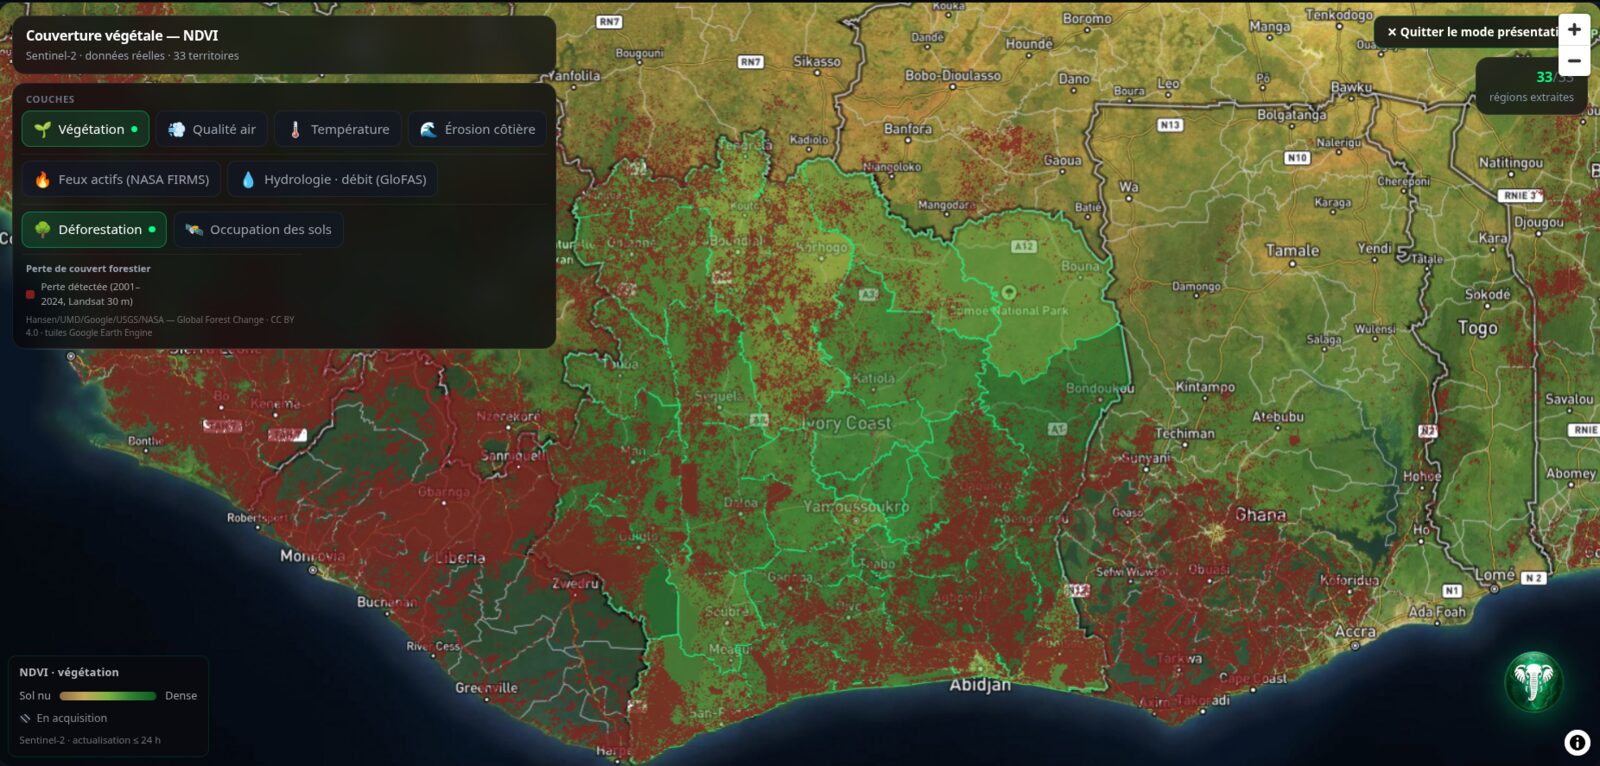Open the elephant assistant icon
The height and width of the screenshot is (766, 1600).
click(x=1533, y=682)
